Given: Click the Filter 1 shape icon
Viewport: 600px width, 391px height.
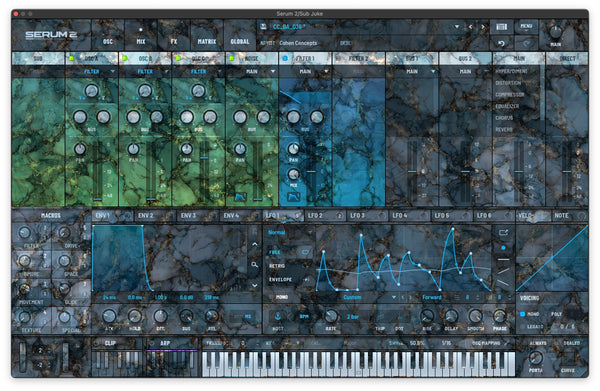Looking at the screenshot, I should pyautogui.click(x=293, y=197).
